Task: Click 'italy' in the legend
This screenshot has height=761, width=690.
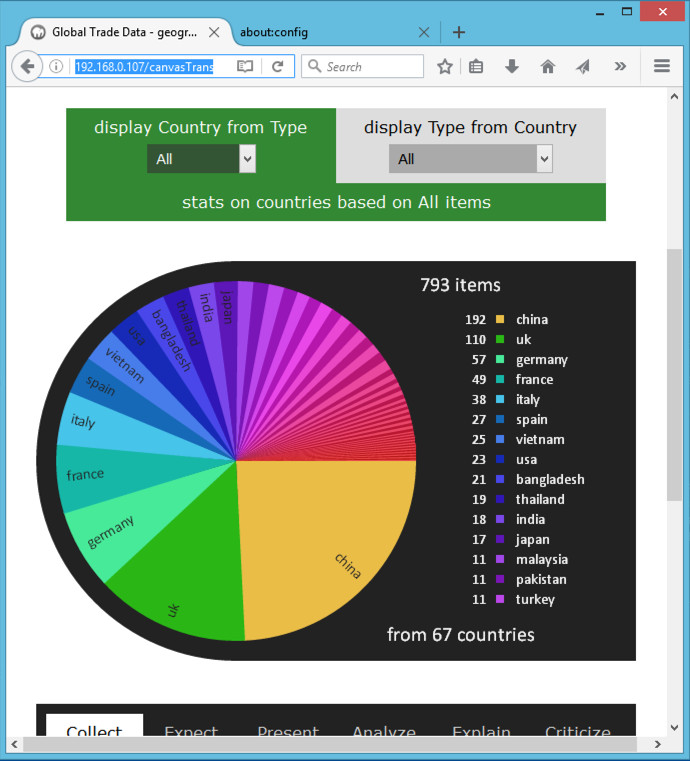Action: pos(527,399)
